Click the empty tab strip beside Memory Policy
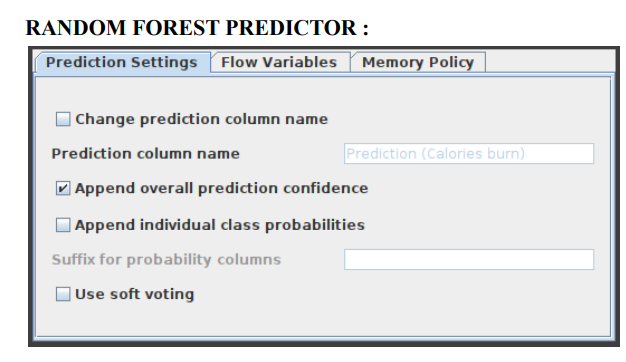 (549, 62)
